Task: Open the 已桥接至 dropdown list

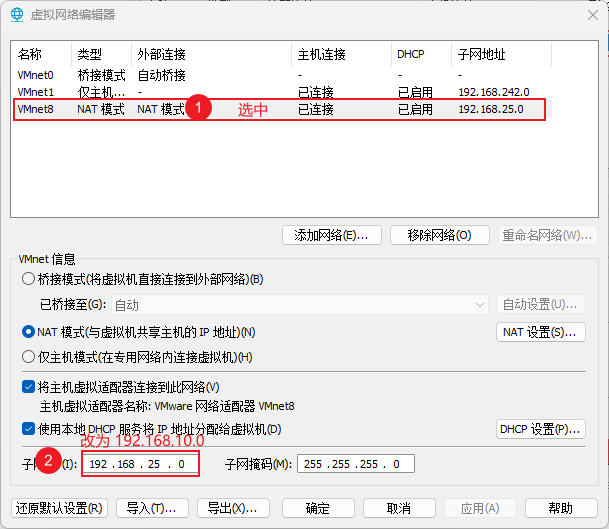Action: click(x=300, y=304)
